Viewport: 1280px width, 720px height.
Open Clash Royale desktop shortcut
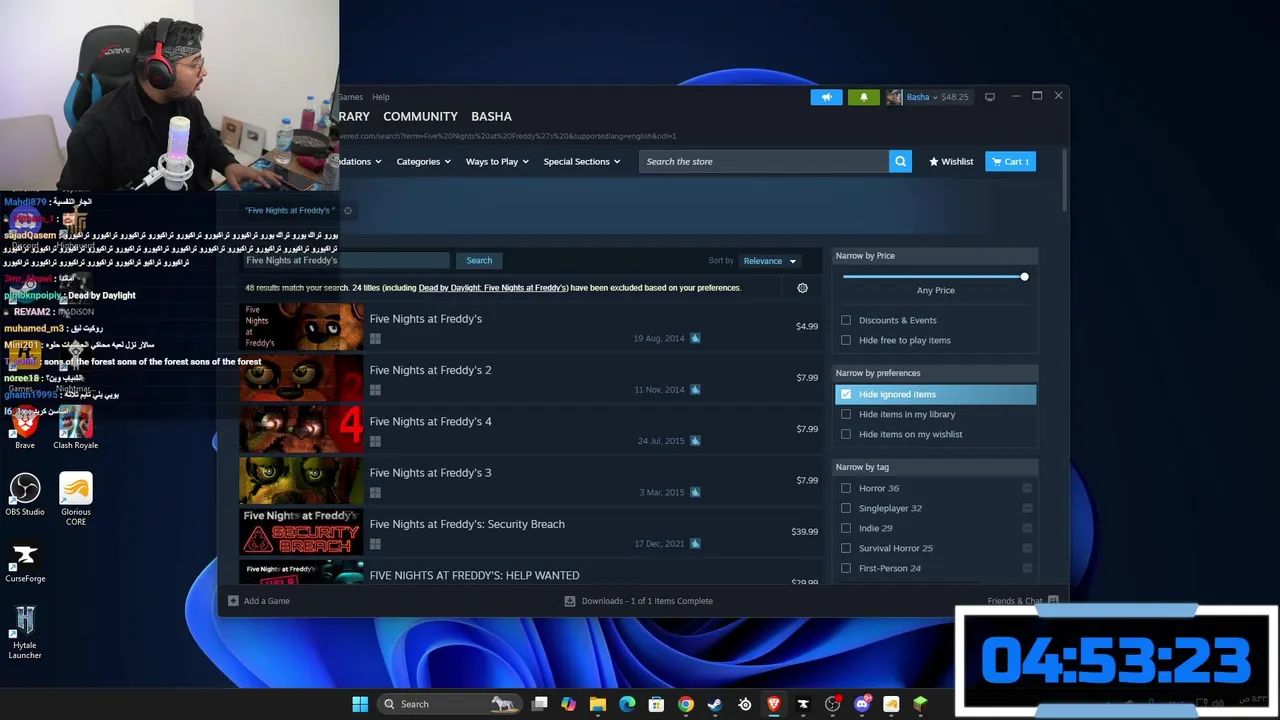coord(76,429)
